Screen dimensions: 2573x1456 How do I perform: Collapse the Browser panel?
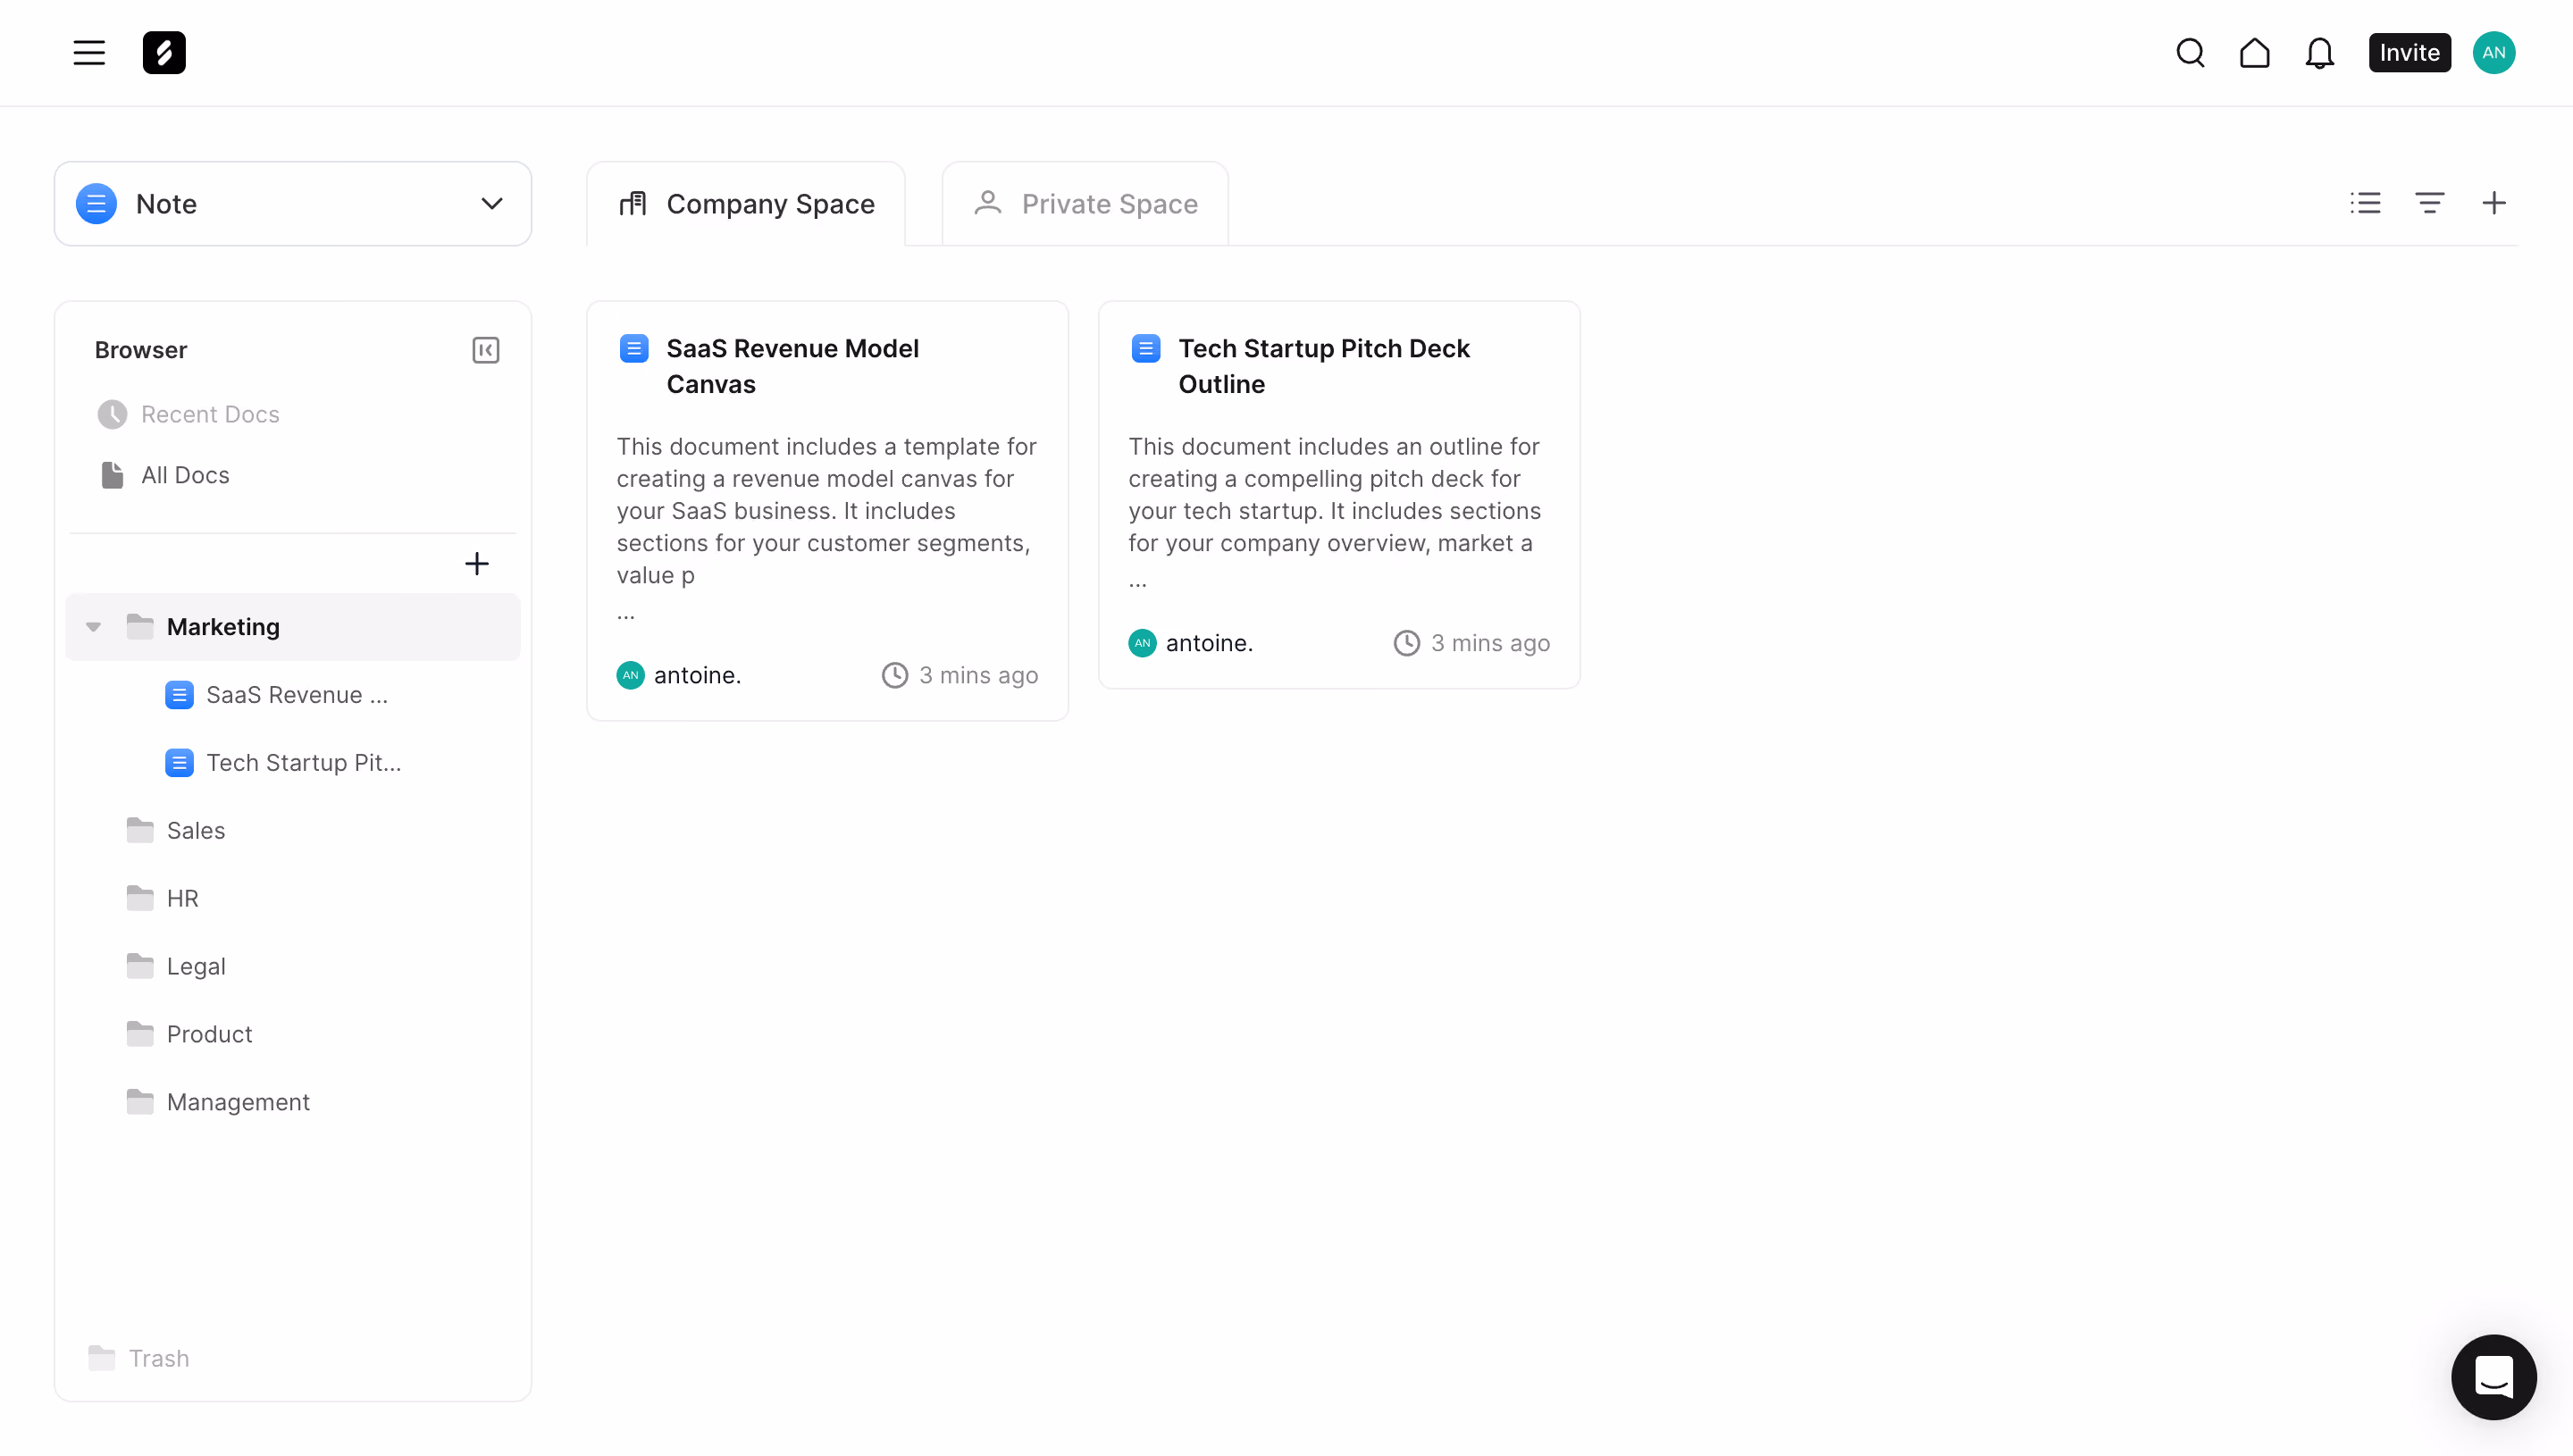click(x=485, y=350)
